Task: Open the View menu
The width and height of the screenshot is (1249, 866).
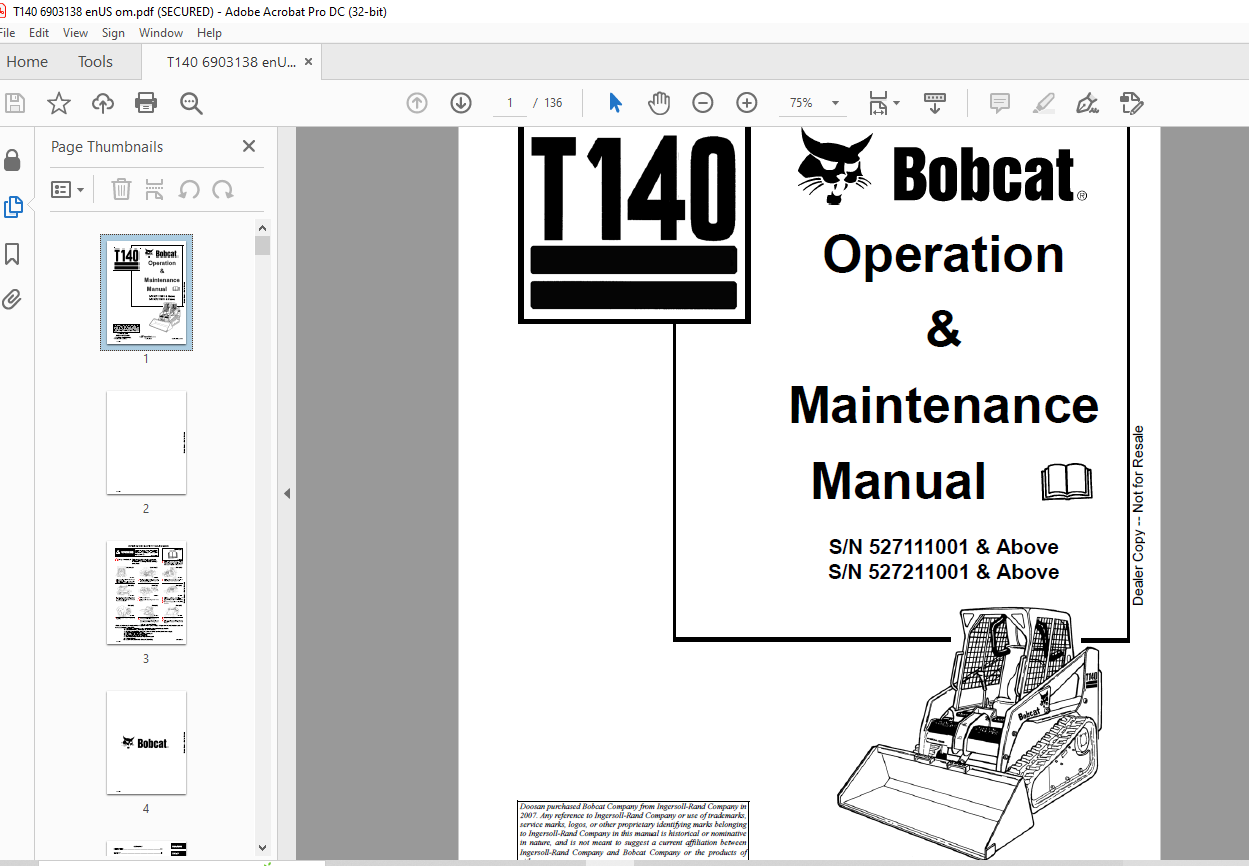Action: [76, 33]
